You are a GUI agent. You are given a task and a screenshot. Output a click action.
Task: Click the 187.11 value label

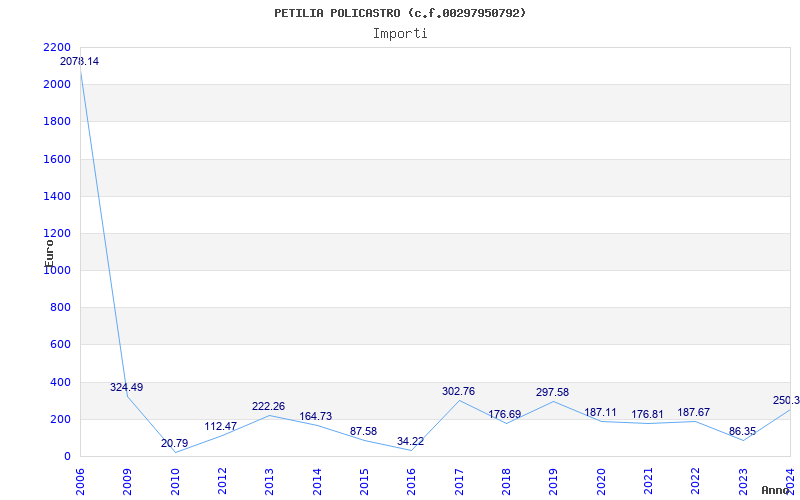pyautogui.click(x=600, y=413)
